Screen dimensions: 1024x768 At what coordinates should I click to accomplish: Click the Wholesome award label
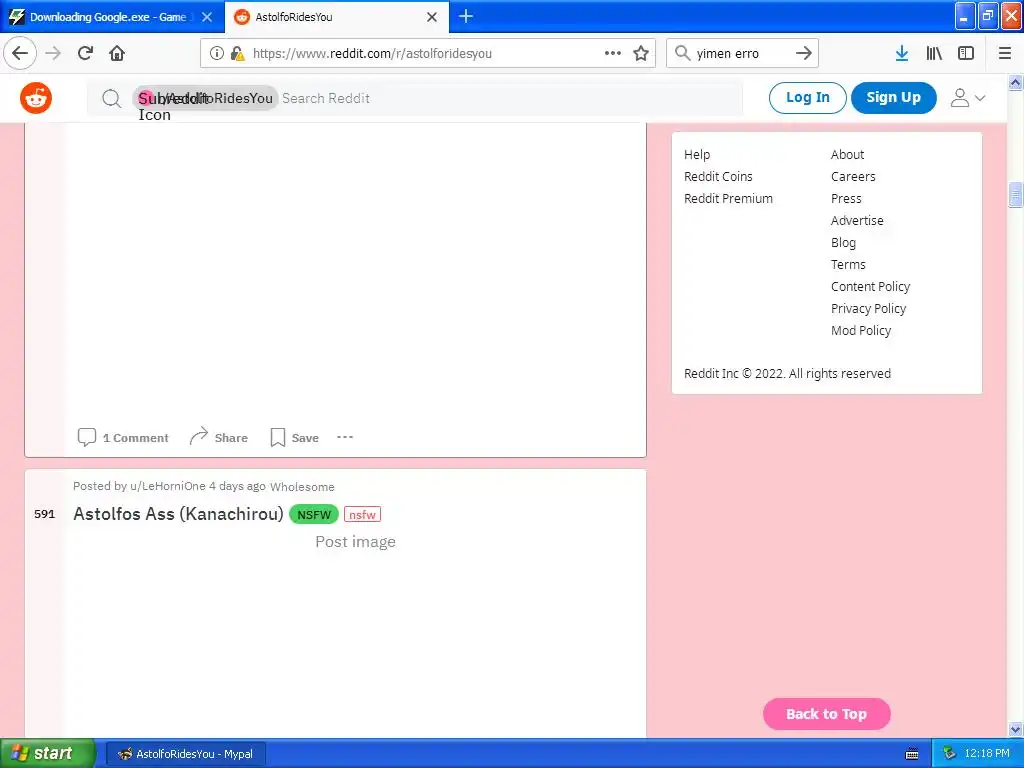(x=302, y=487)
